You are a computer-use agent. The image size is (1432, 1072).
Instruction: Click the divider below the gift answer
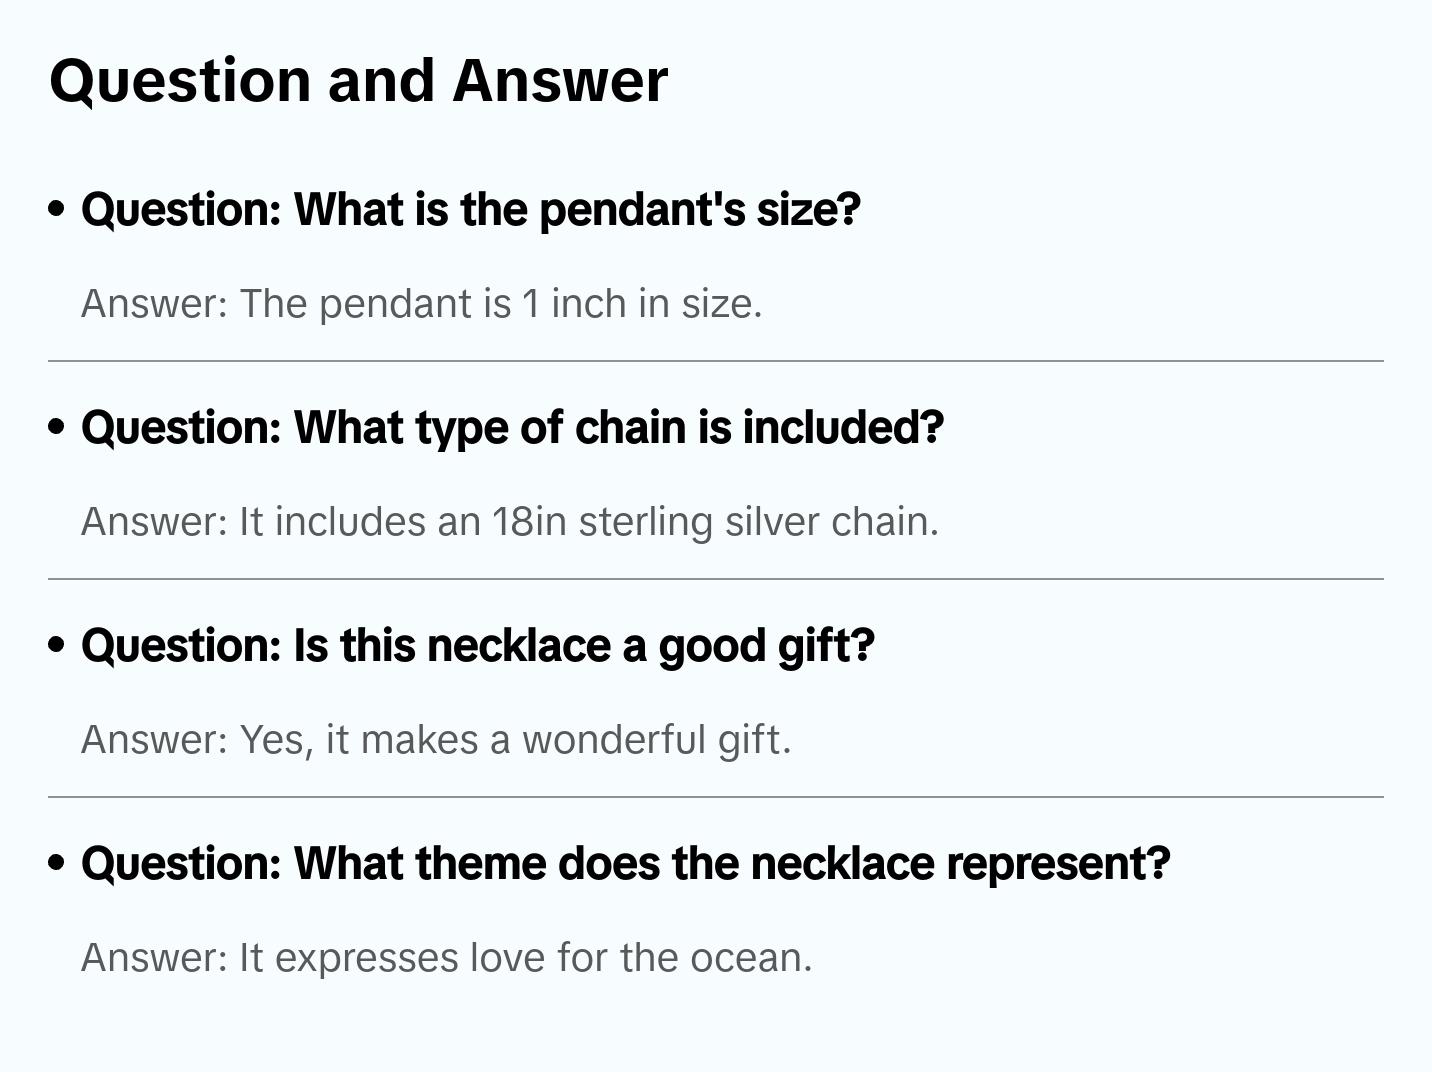coord(716,797)
